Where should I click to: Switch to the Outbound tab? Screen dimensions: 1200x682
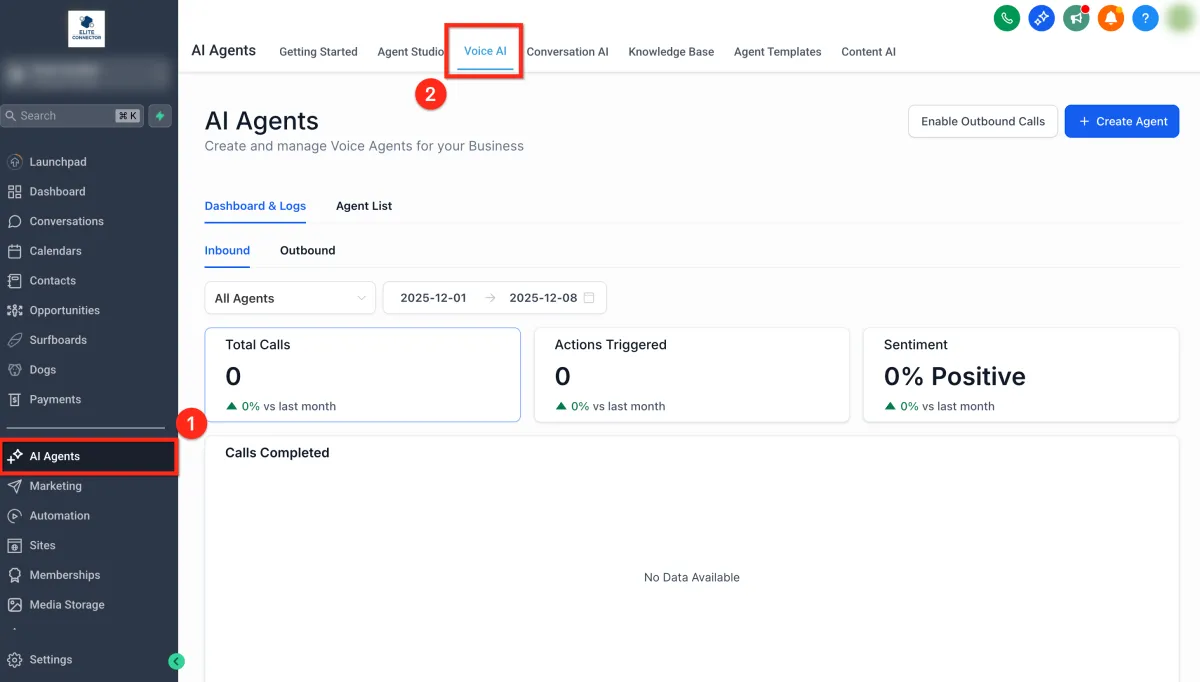[x=307, y=251]
